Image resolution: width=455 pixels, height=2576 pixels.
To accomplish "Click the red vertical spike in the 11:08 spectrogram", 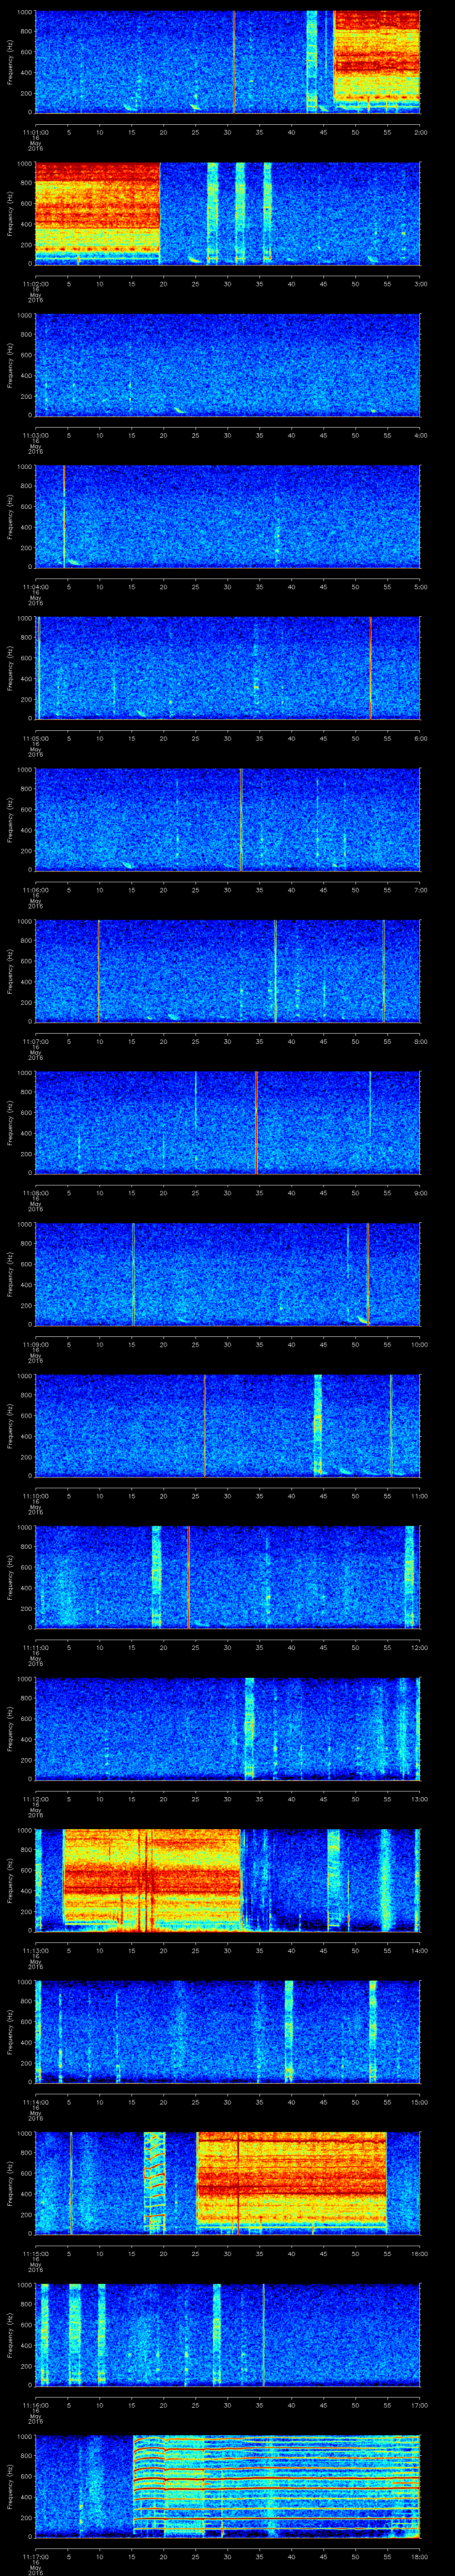I will click(256, 1122).
